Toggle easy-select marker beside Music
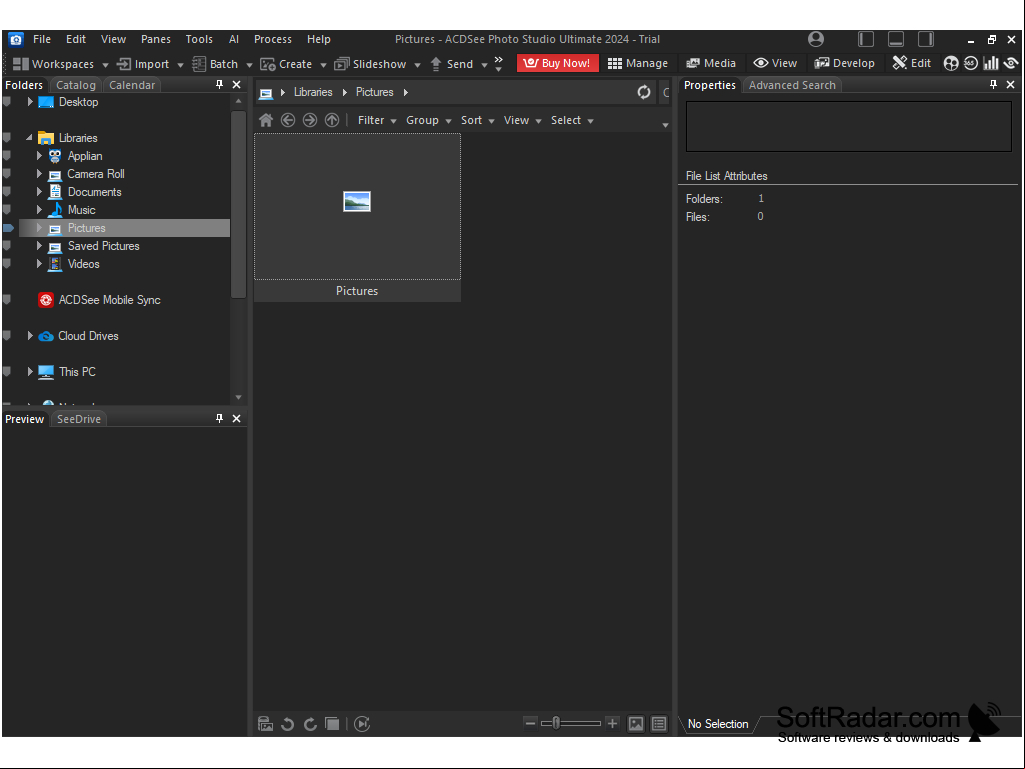Image resolution: width=1025 pixels, height=769 pixels. coord(7,210)
